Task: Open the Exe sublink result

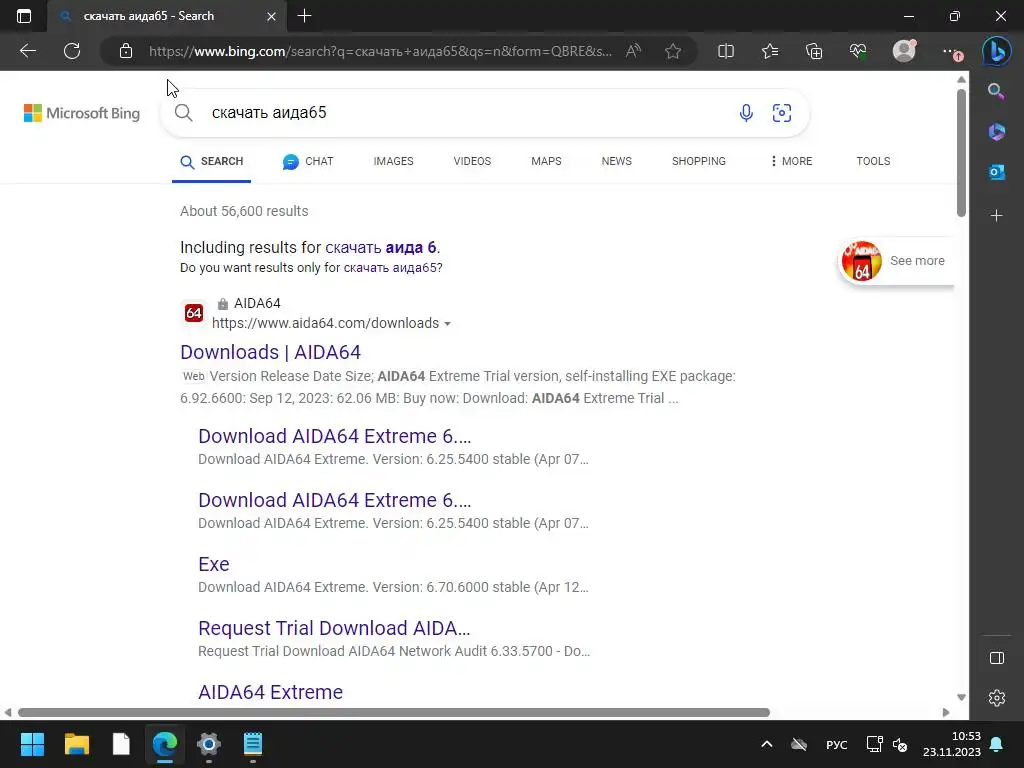Action: (214, 564)
